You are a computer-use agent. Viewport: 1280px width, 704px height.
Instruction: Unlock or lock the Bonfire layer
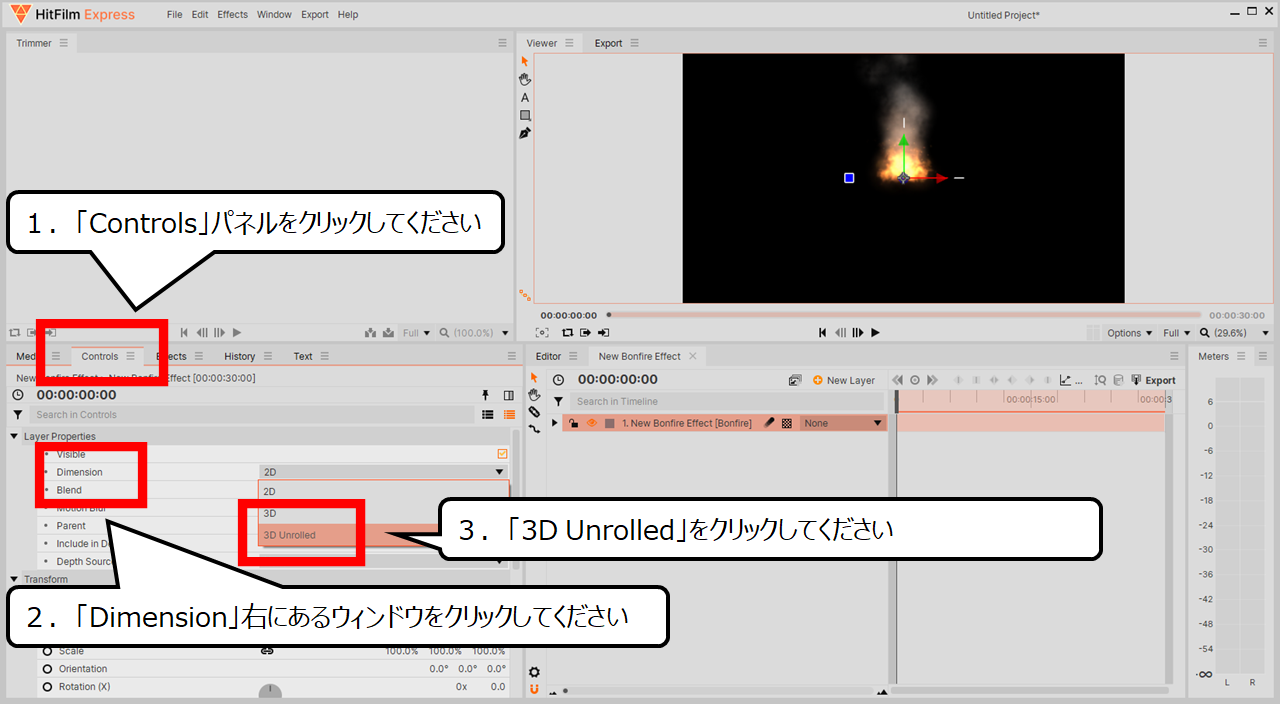click(x=574, y=423)
